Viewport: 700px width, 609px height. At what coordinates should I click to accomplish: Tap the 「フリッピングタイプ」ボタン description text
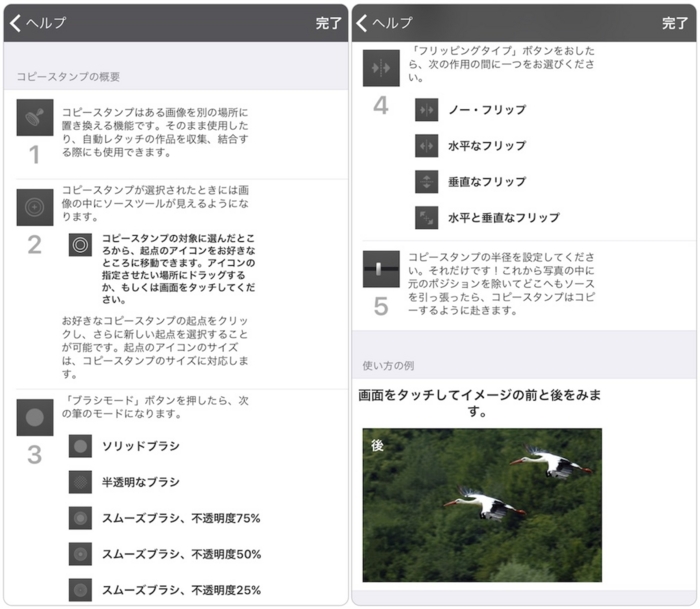[501, 64]
